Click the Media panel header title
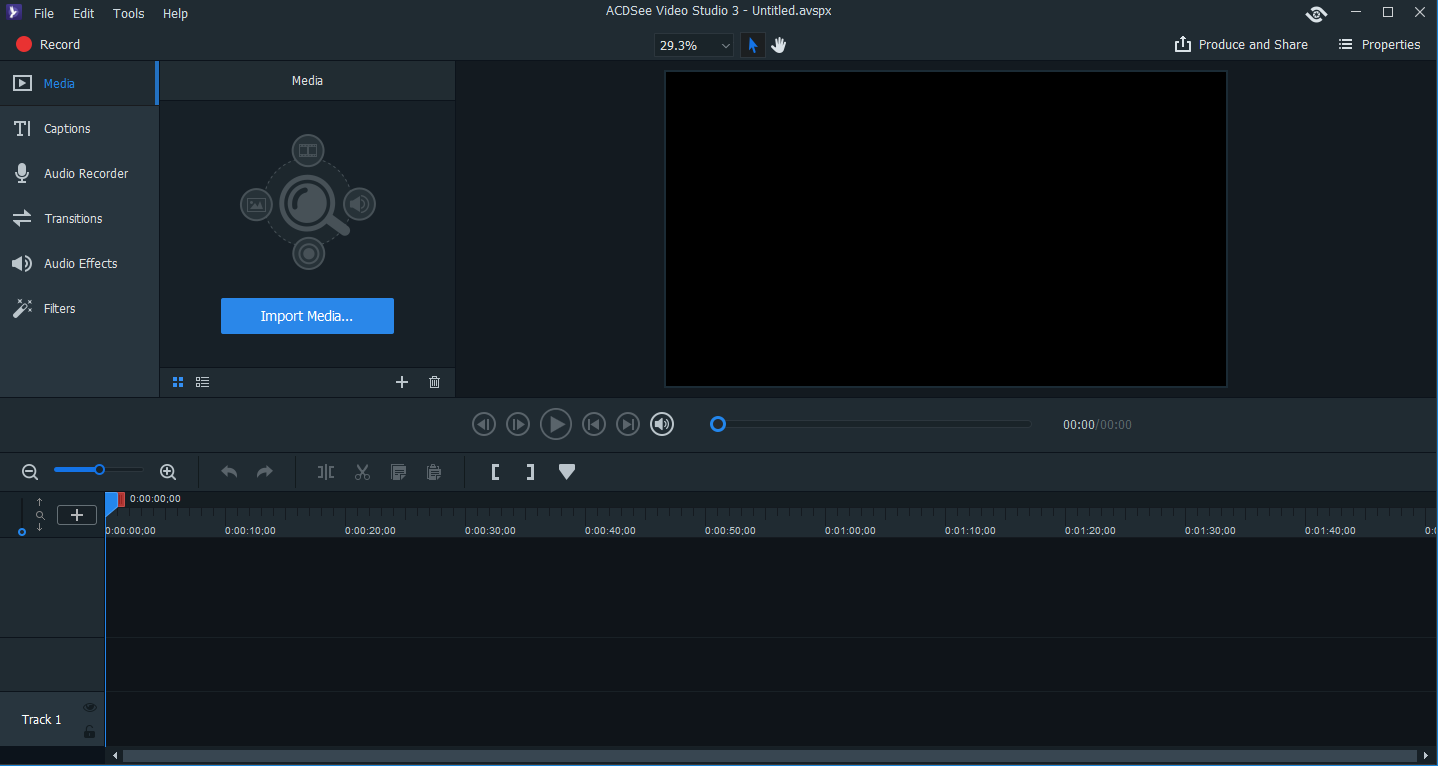 (307, 80)
